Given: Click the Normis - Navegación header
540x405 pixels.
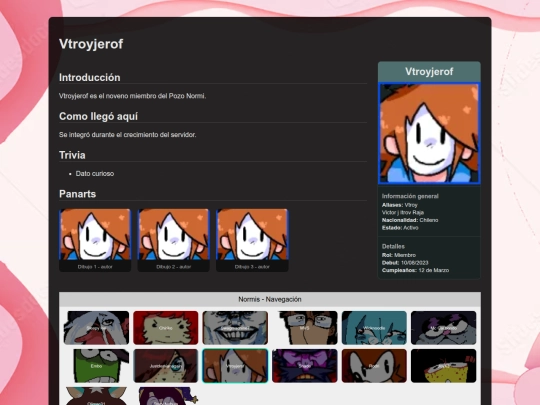Looking at the screenshot, I should tap(270, 299).
